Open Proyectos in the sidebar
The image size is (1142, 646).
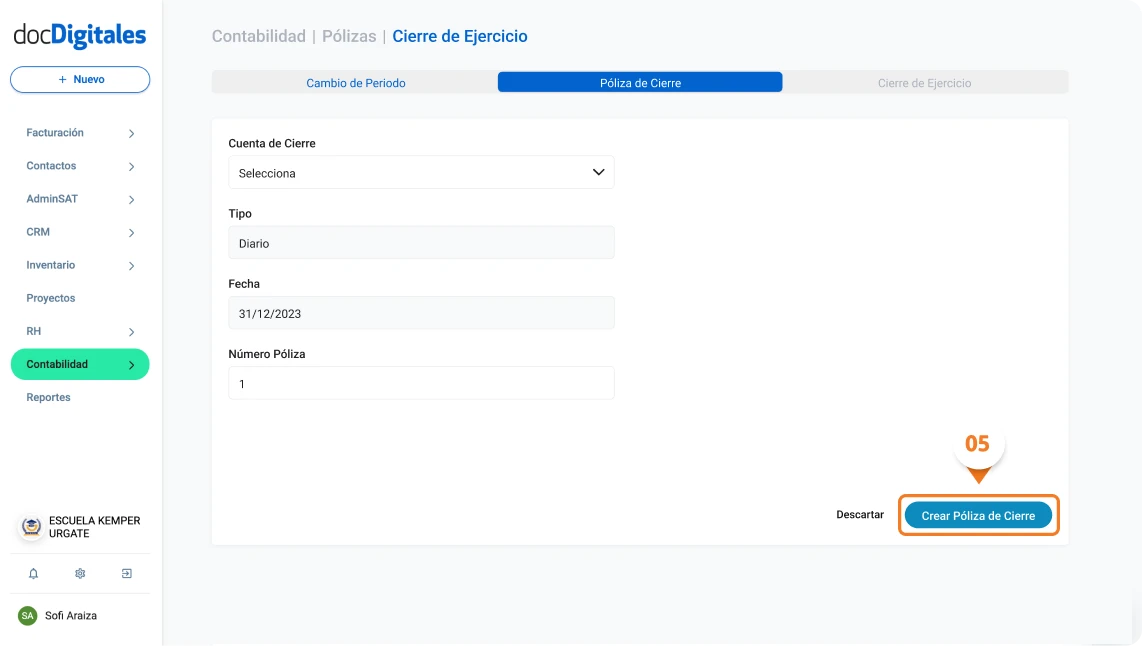pos(51,298)
